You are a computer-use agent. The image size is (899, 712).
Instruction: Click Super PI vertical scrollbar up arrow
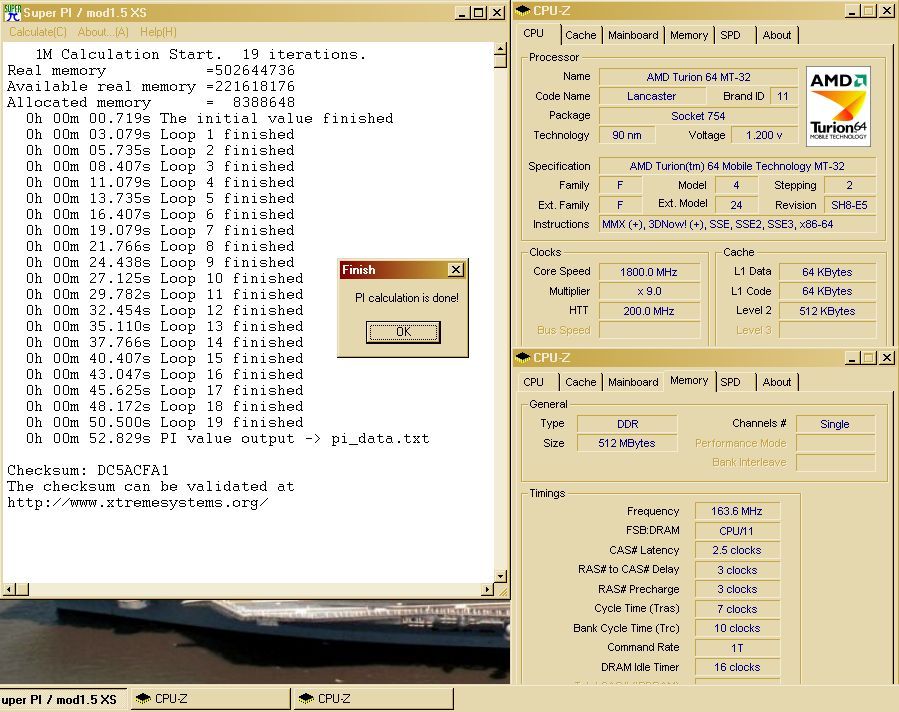(x=500, y=49)
